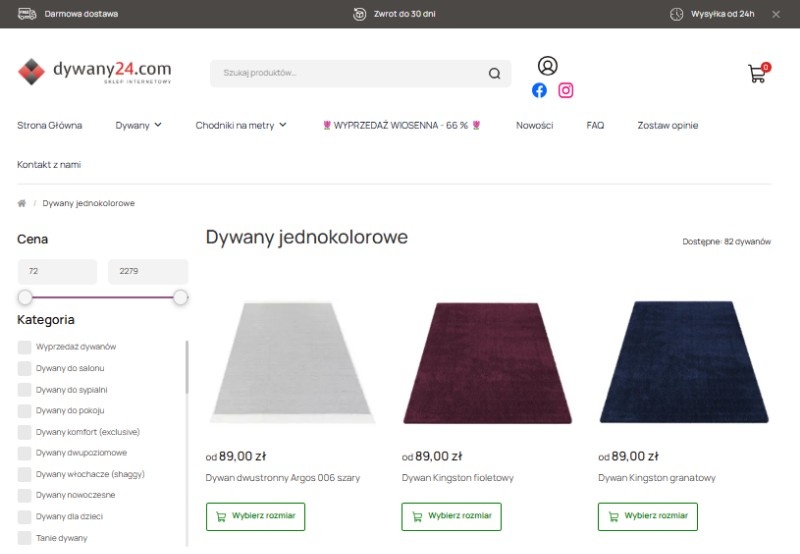The height and width of the screenshot is (554, 800).
Task: Click cart icon in Kingston granatowy button
Action: (x=613, y=517)
